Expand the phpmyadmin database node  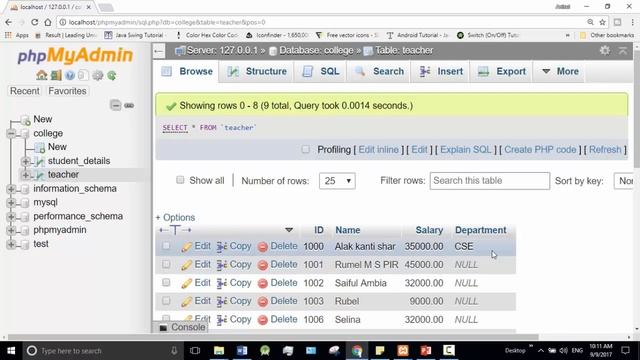11,230
